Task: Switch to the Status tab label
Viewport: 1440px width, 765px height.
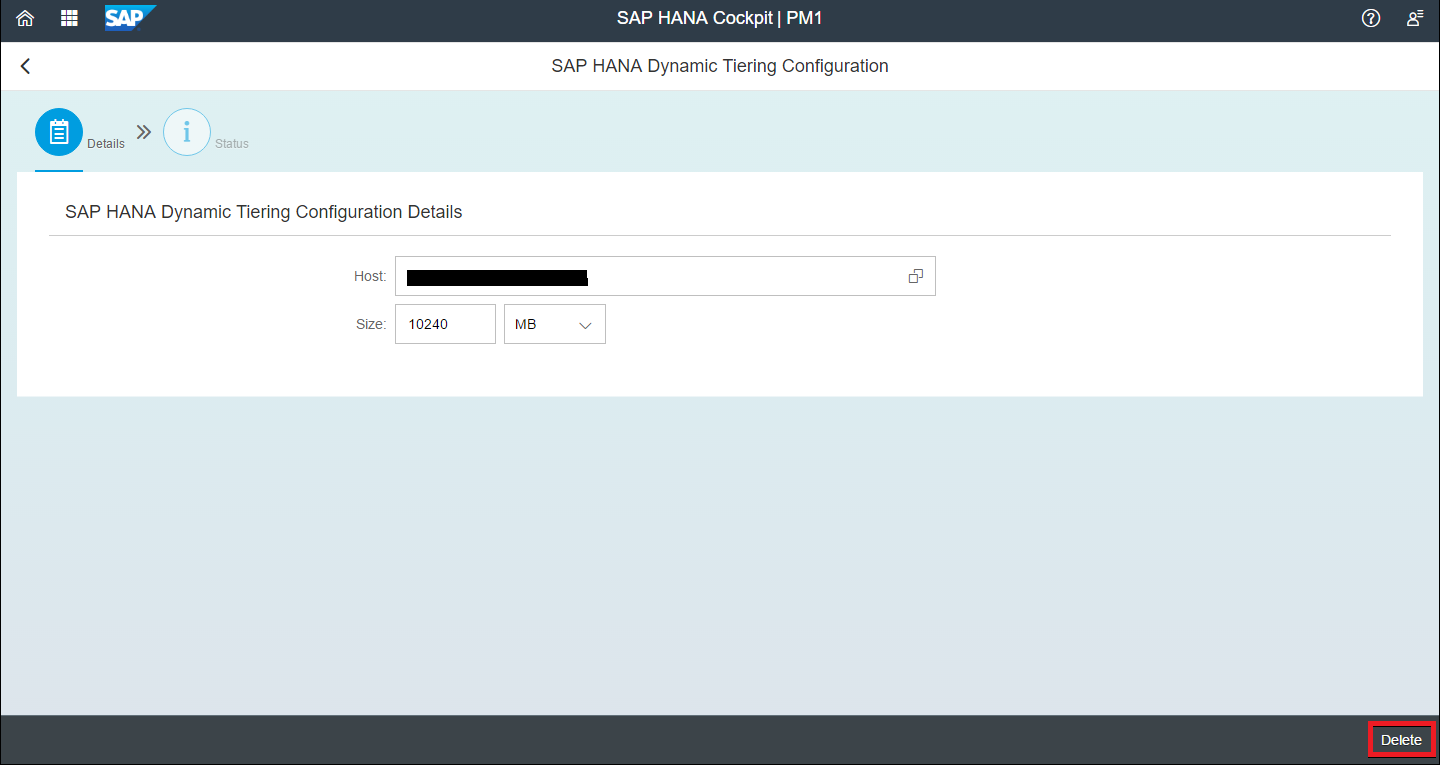Action: coord(232,144)
